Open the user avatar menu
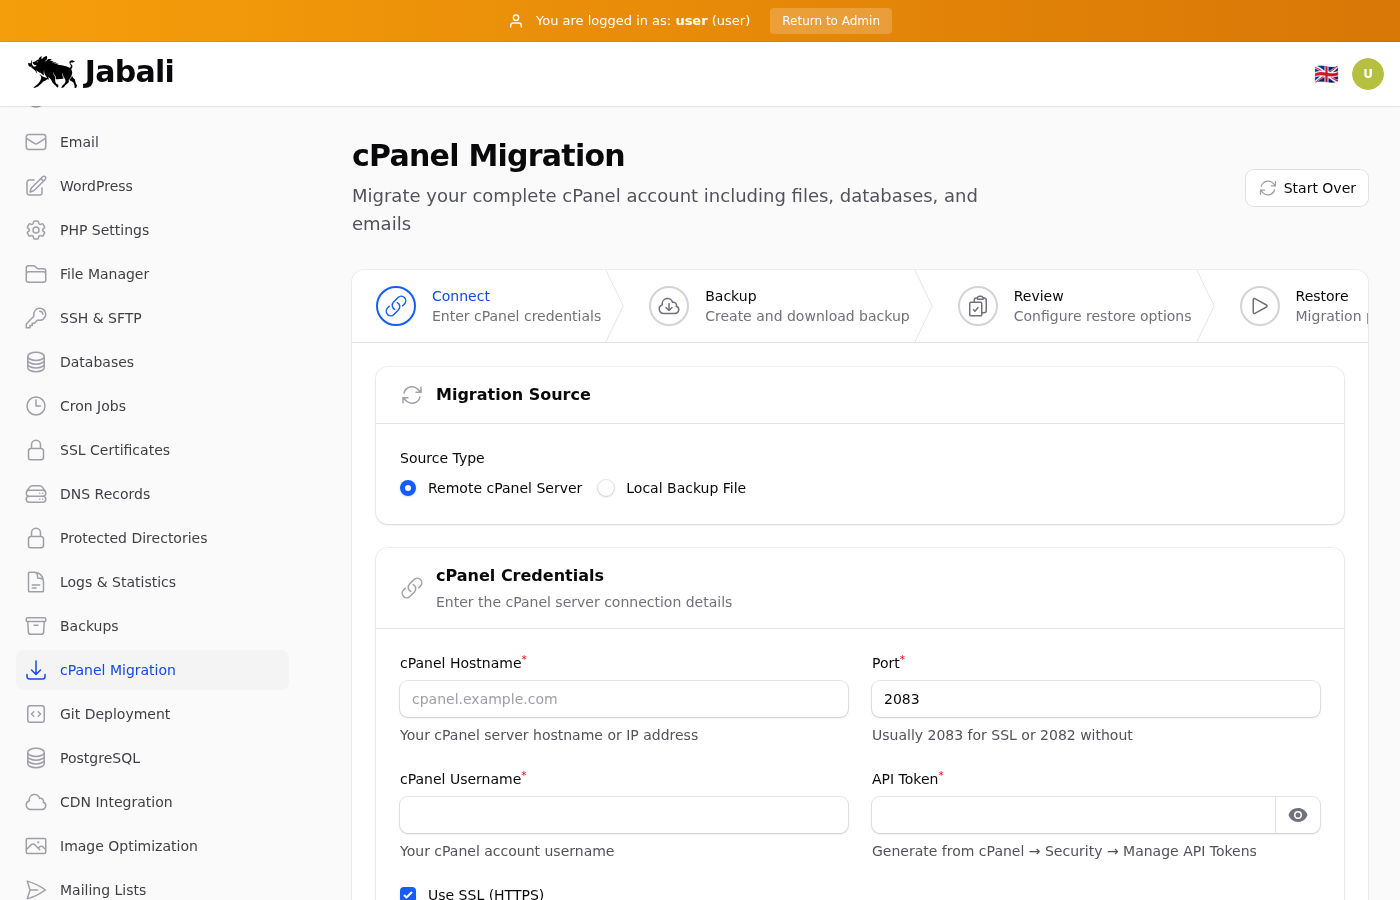The width and height of the screenshot is (1400, 900). click(1367, 74)
